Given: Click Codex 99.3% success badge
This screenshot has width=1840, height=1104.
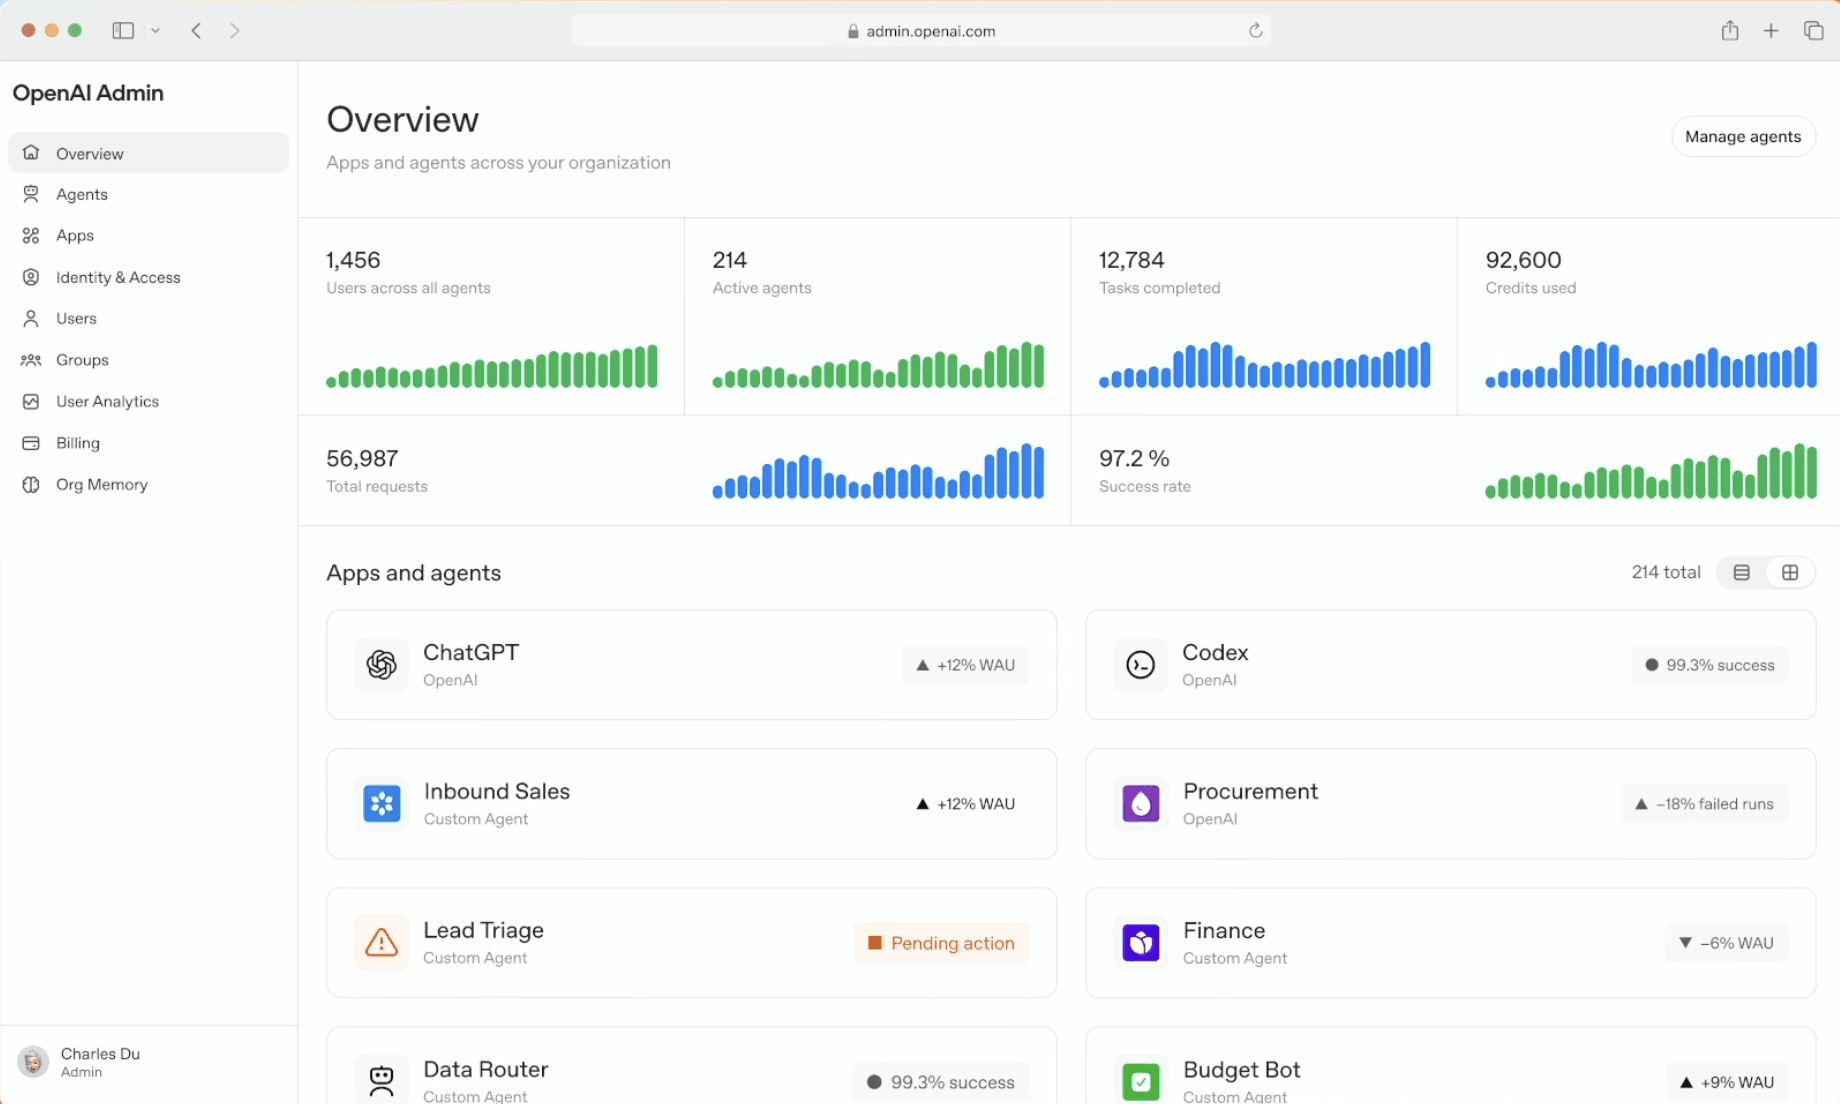Looking at the screenshot, I should tap(1710, 665).
